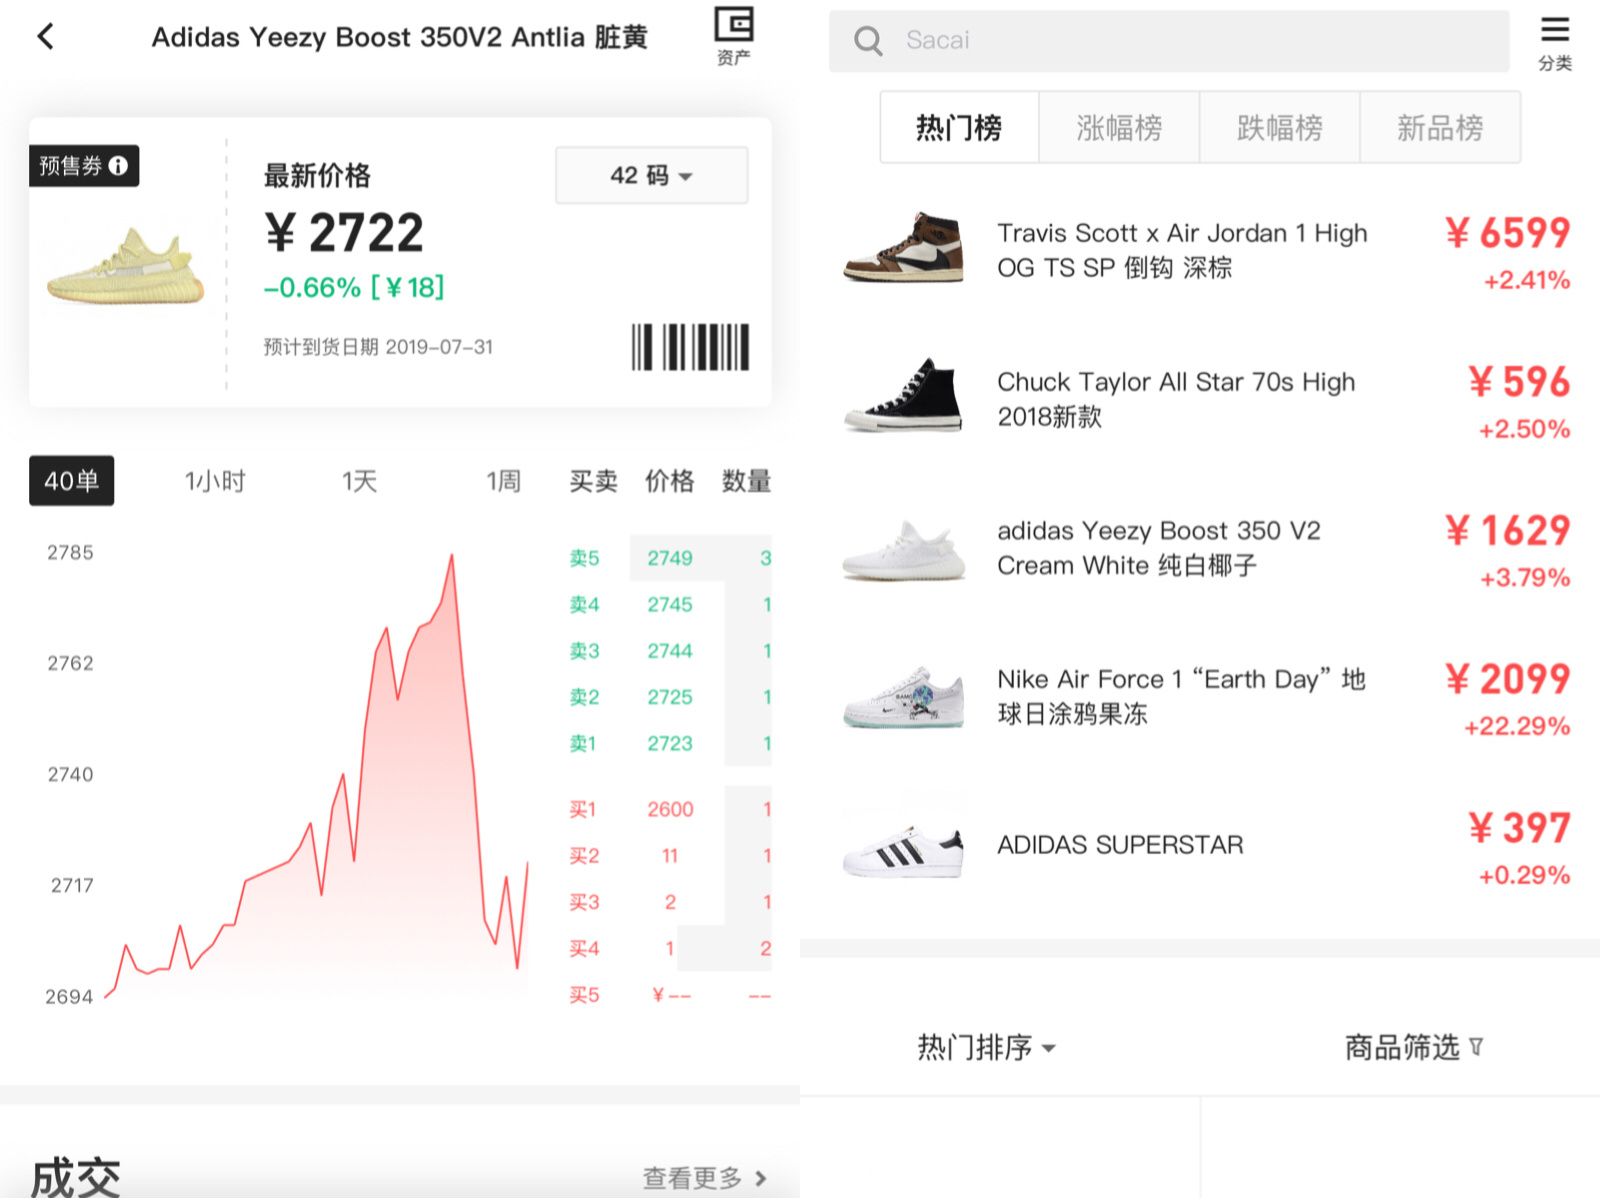Select the empty 买5 order row
The height and width of the screenshot is (1198, 1600).
click(x=670, y=995)
